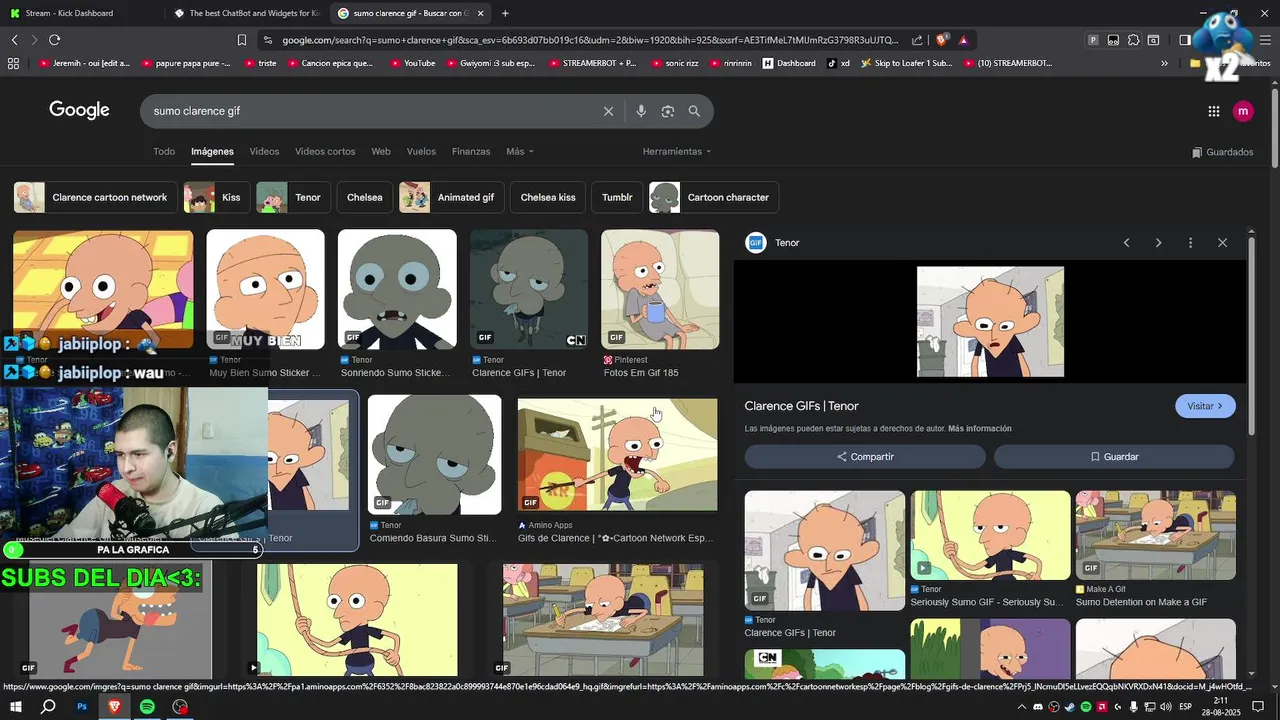Click the Visitar button
1280x720 pixels.
(x=1205, y=406)
